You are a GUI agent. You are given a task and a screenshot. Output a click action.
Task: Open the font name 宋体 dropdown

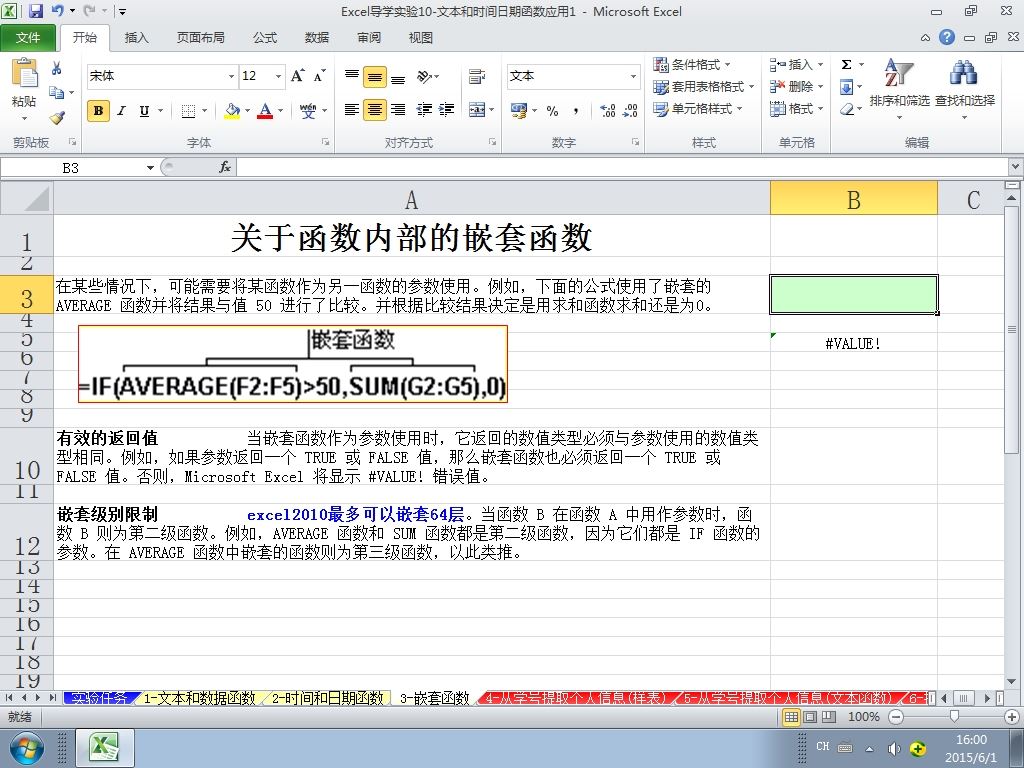click(231, 76)
